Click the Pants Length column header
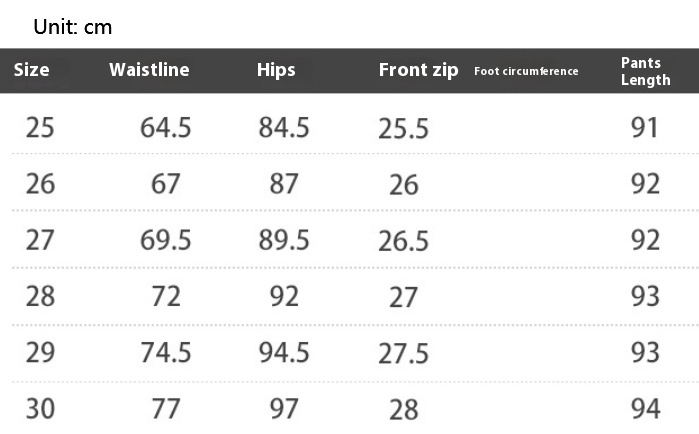This screenshot has width=699, height=434. coord(646,71)
